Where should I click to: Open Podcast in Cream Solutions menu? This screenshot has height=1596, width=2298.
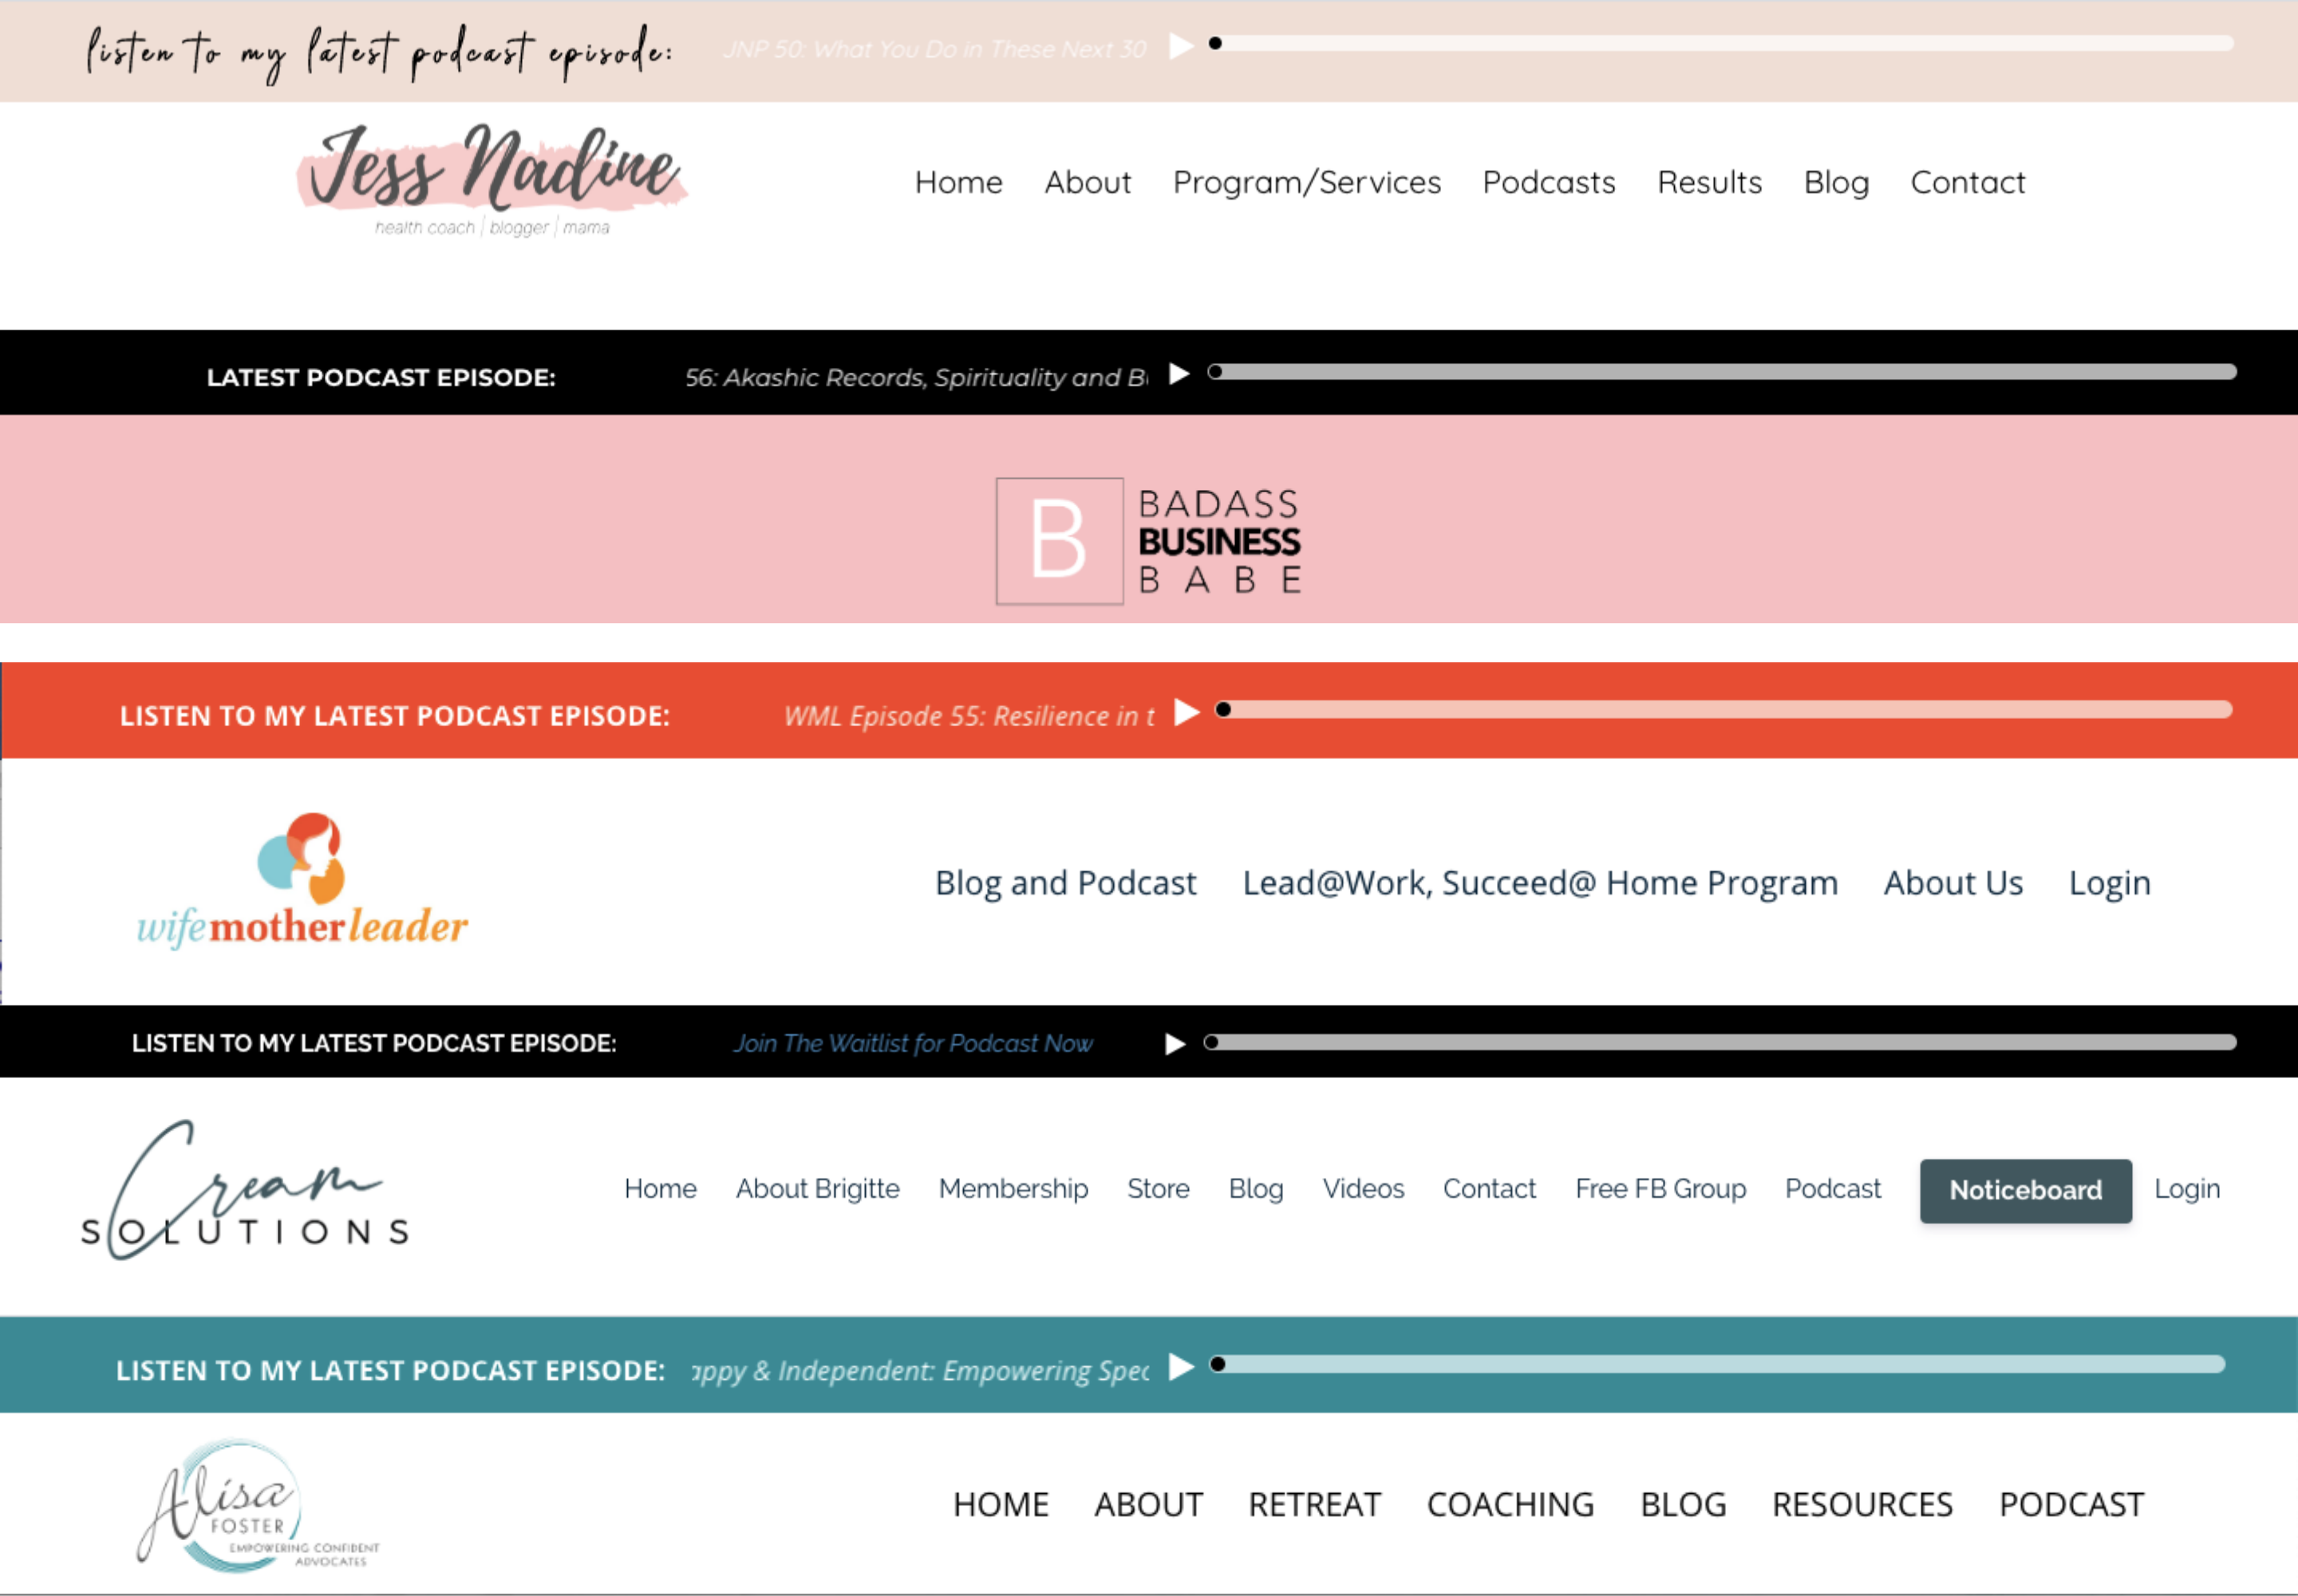1833,1189
